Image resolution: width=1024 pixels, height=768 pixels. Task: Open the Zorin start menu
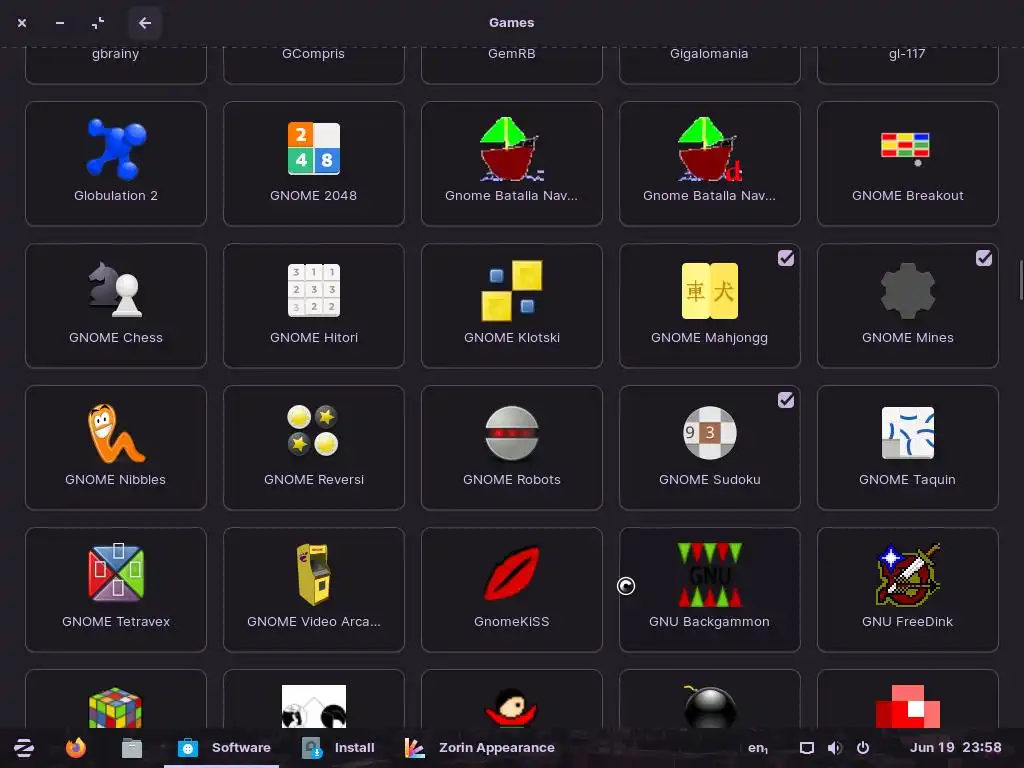[x=24, y=748]
